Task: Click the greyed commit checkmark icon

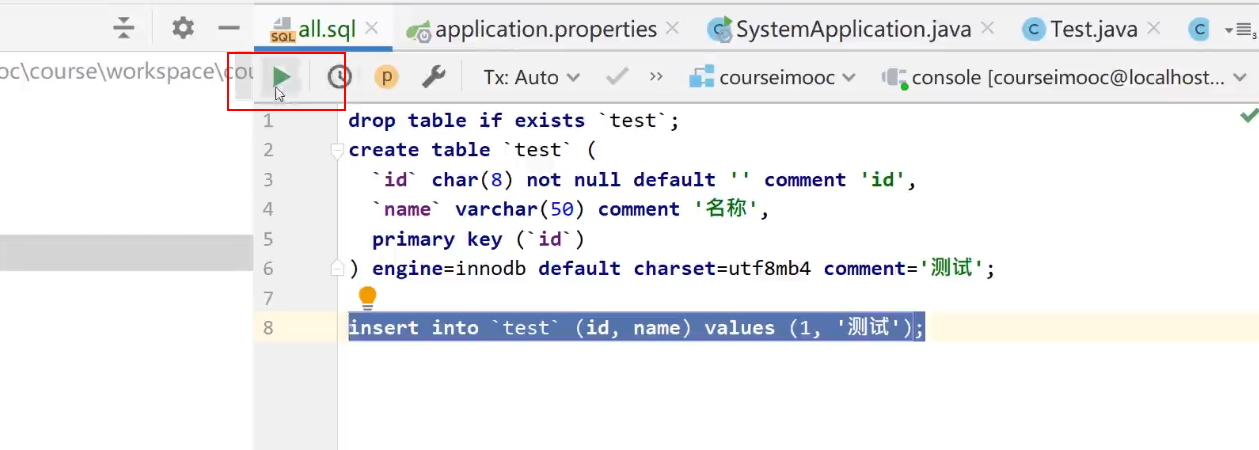Action: tap(617, 76)
